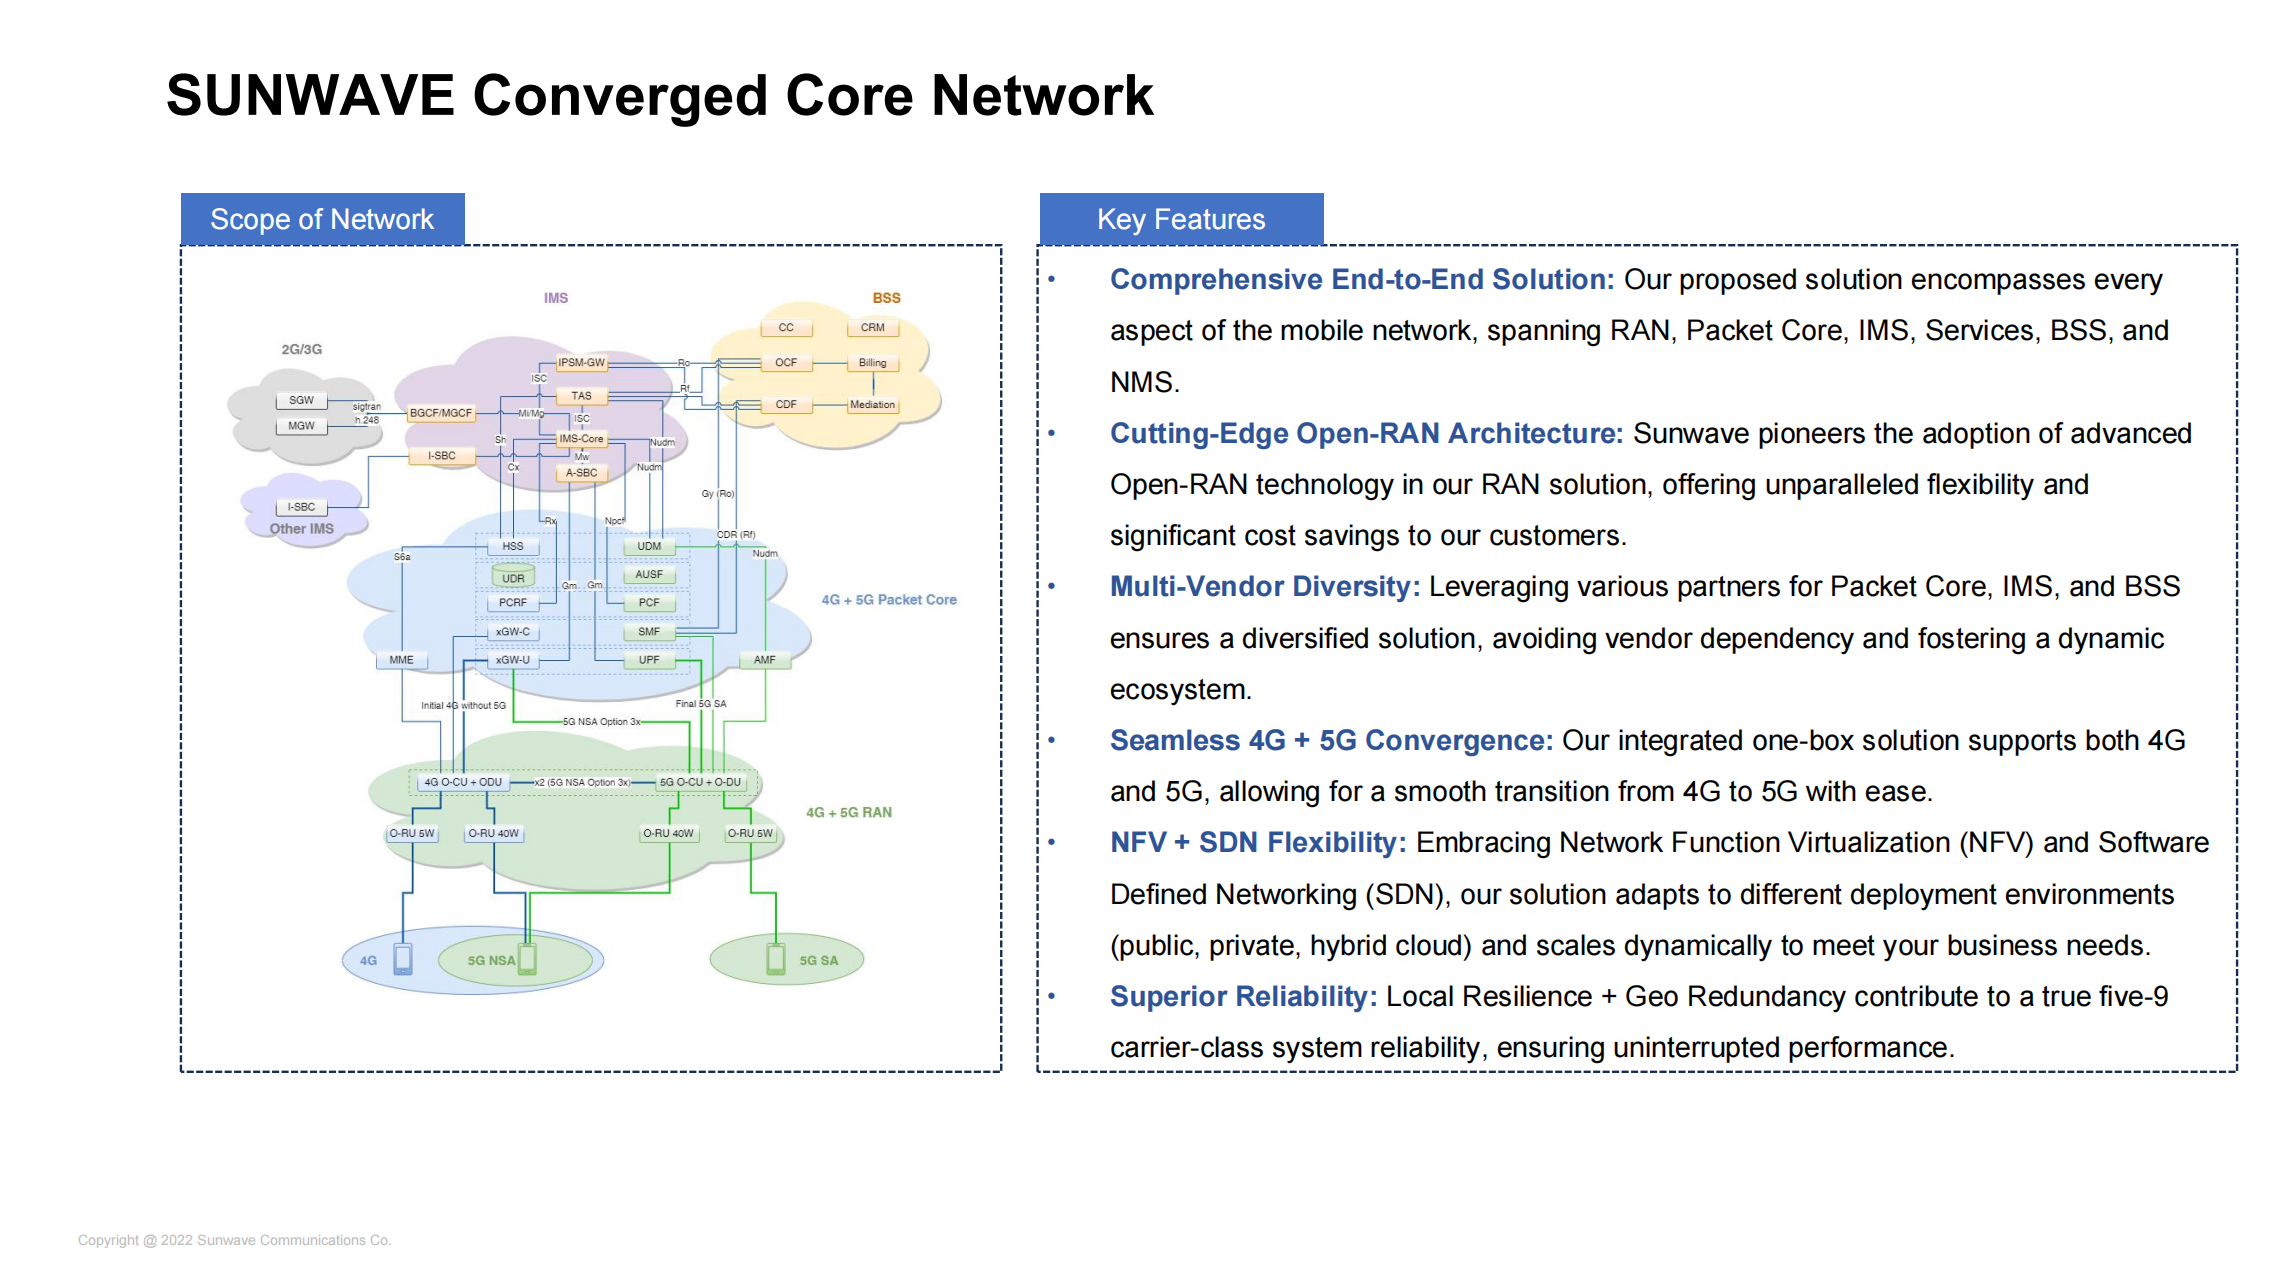
Task: Select the HSS node
Action: (x=513, y=544)
